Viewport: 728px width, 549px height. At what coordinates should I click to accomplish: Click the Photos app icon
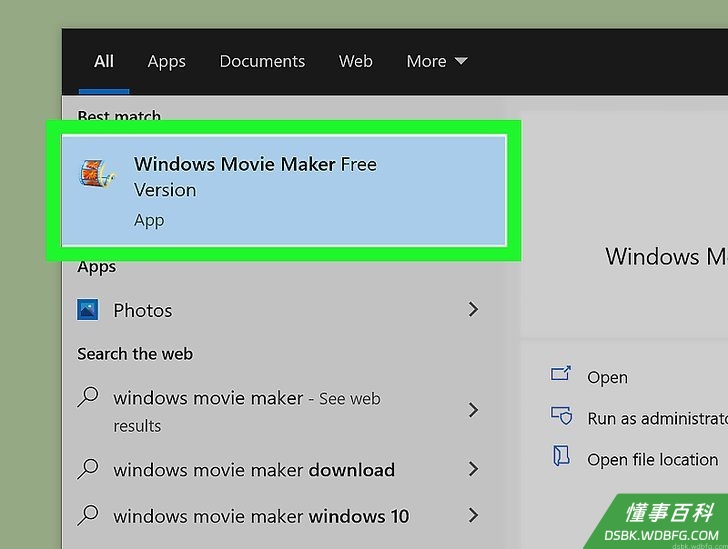tap(87, 310)
